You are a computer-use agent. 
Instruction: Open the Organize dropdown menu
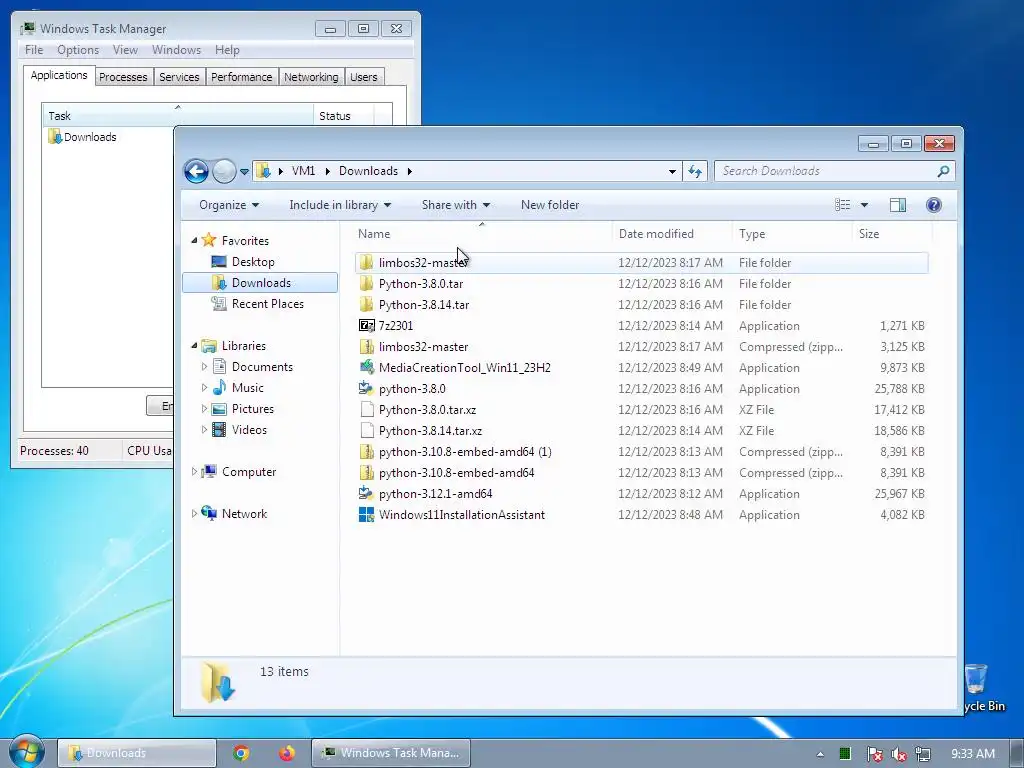229,205
